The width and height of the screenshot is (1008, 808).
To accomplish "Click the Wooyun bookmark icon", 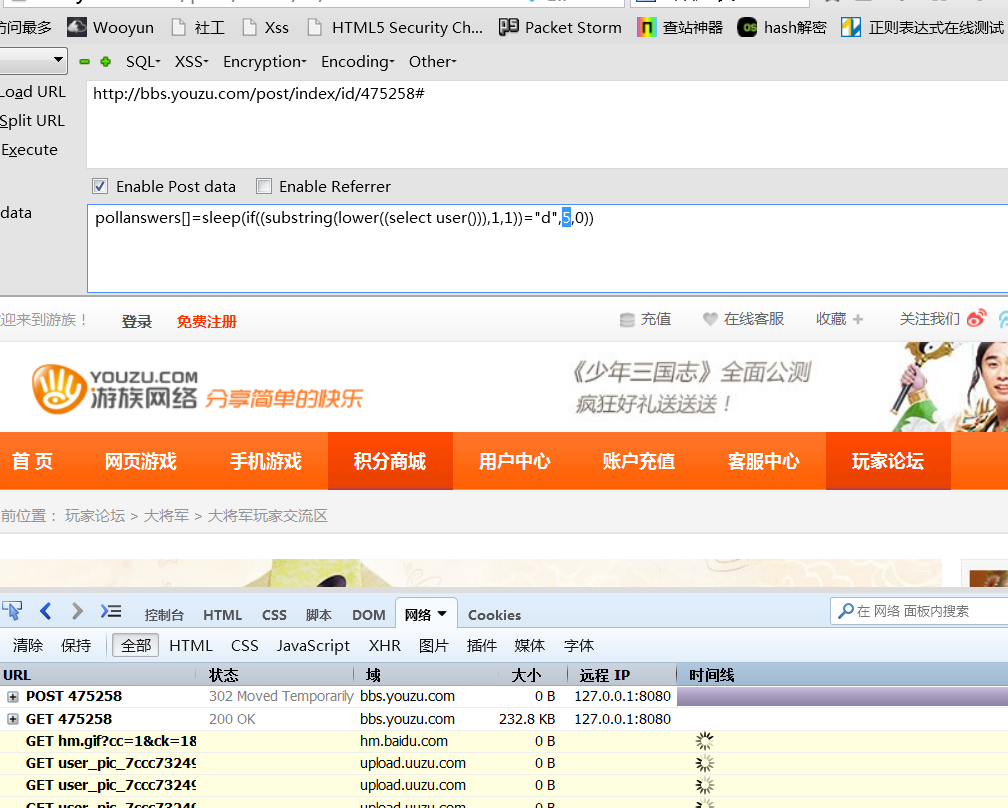I will coord(77,28).
